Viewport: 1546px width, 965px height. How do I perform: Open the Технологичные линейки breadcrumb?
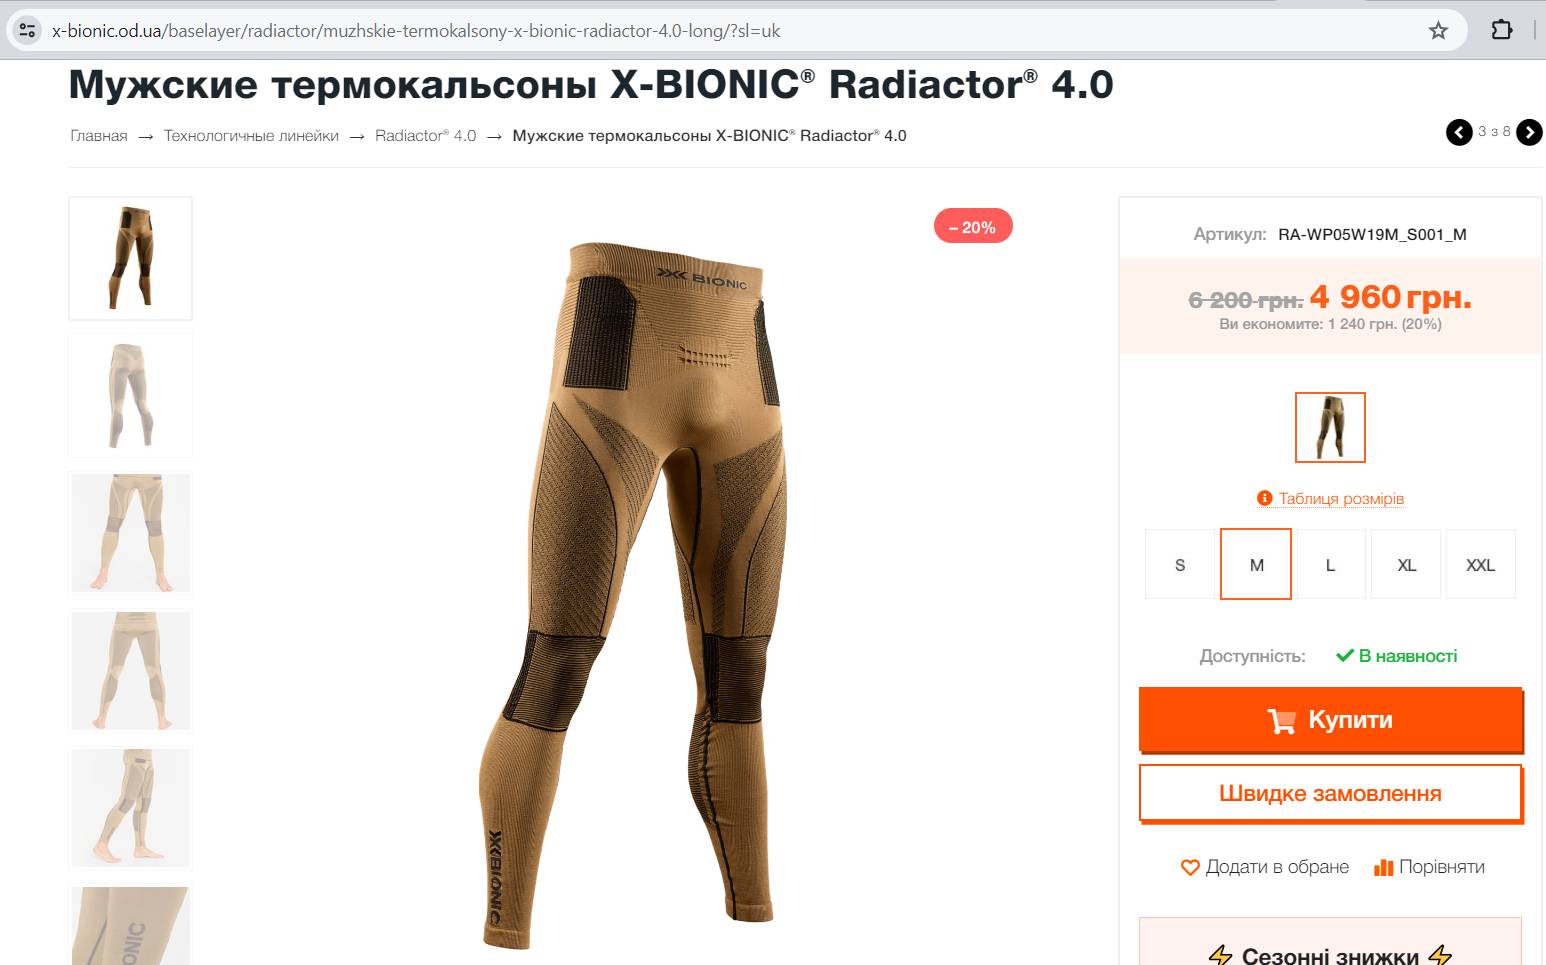tap(251, 136)
